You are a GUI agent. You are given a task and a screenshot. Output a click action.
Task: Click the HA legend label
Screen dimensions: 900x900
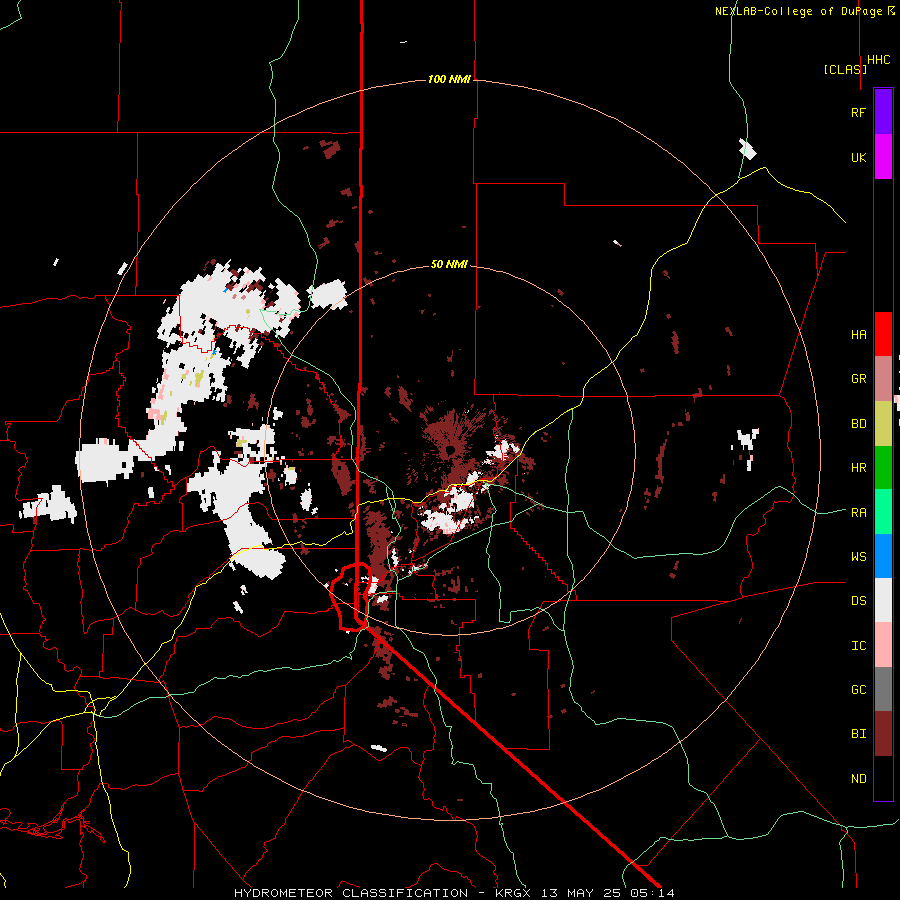click(x=858, y=335)
